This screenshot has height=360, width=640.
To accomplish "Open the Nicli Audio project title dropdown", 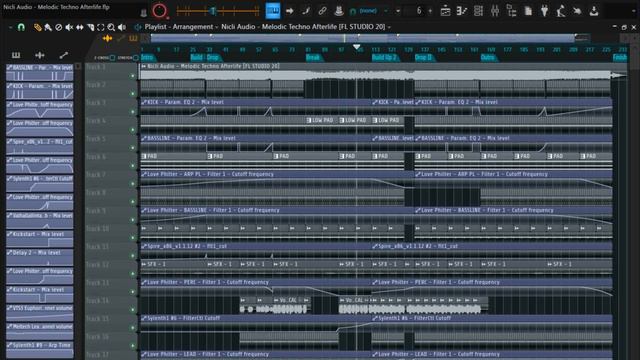I will tap(306, 27).
